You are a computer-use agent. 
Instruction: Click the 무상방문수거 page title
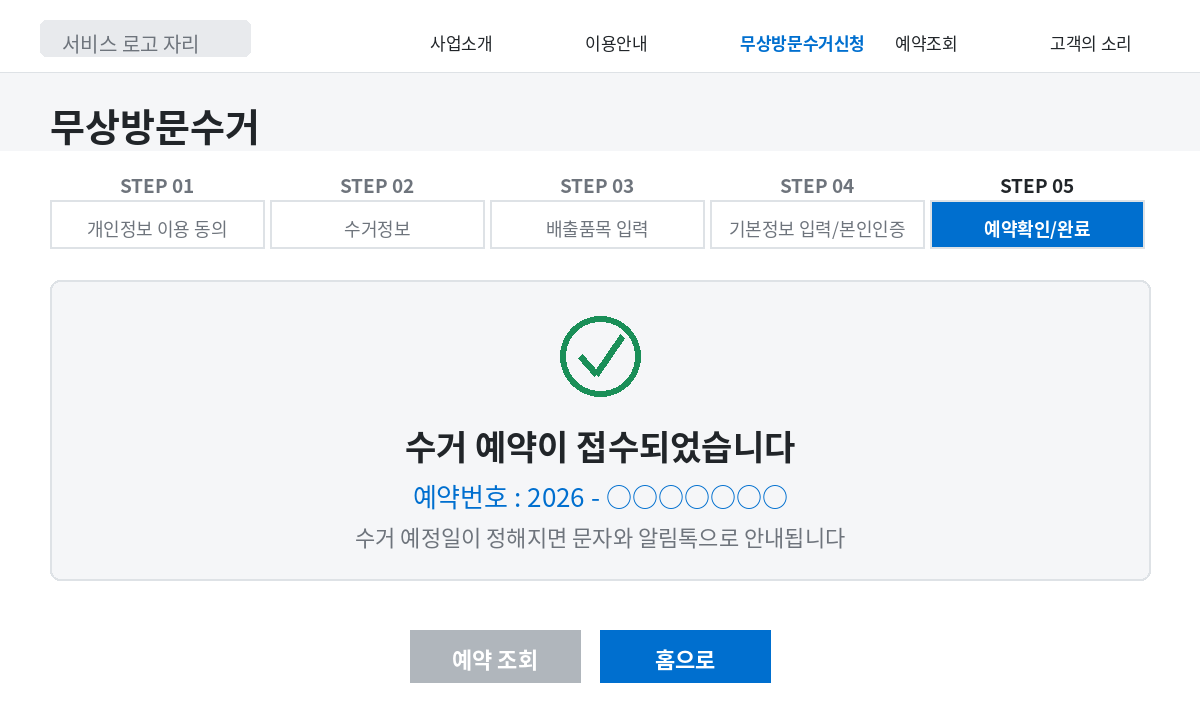(x=154, y=127)
